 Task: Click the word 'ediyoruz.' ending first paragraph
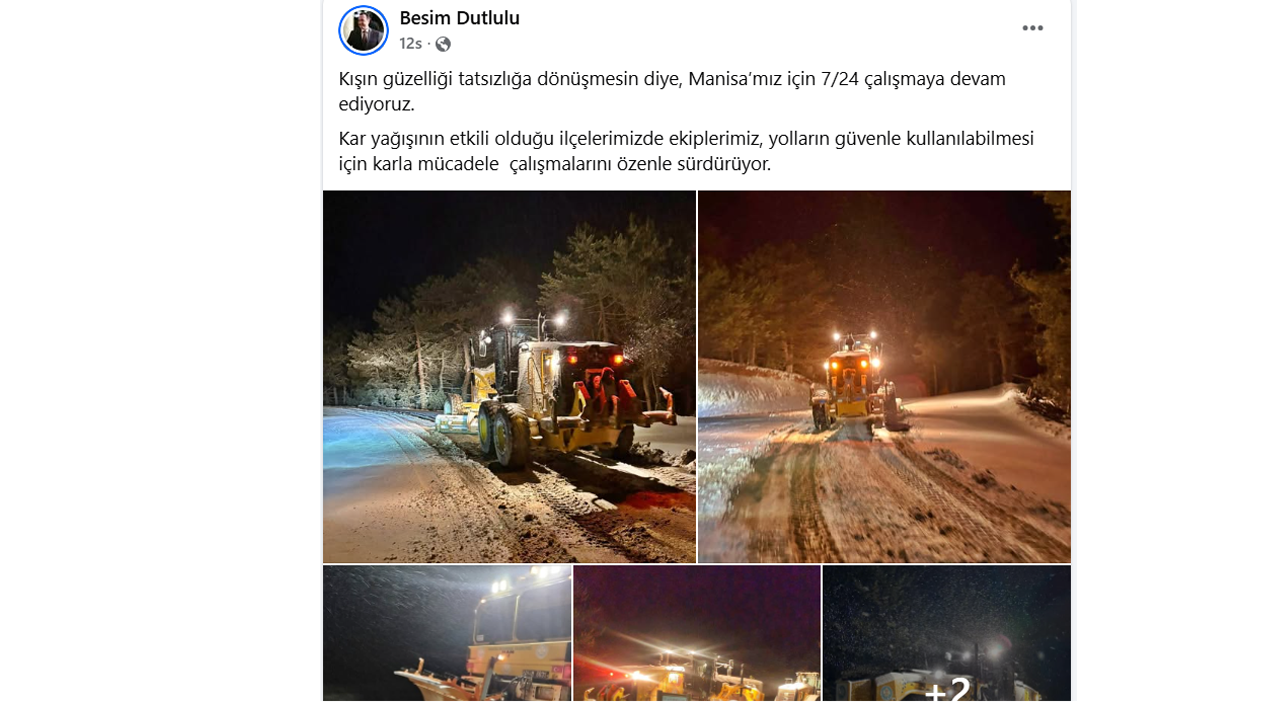(x=376, y=104)
